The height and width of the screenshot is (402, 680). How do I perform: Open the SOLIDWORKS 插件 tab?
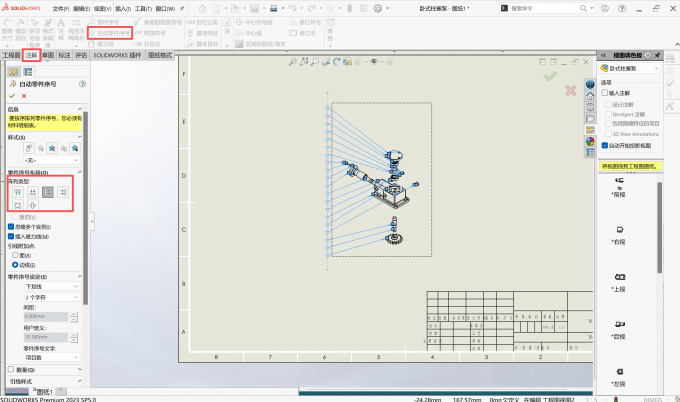[x=118, y=56]
